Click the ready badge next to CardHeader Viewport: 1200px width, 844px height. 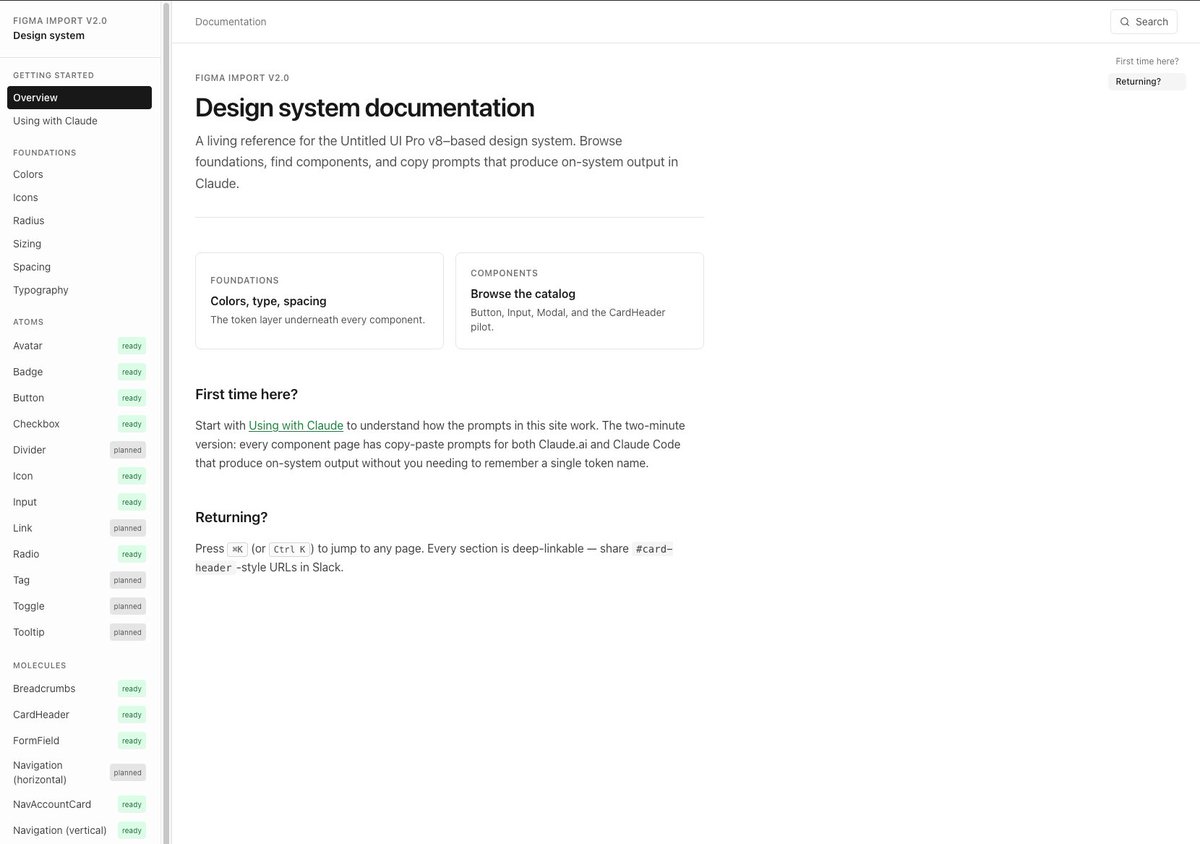coord(132,715)
